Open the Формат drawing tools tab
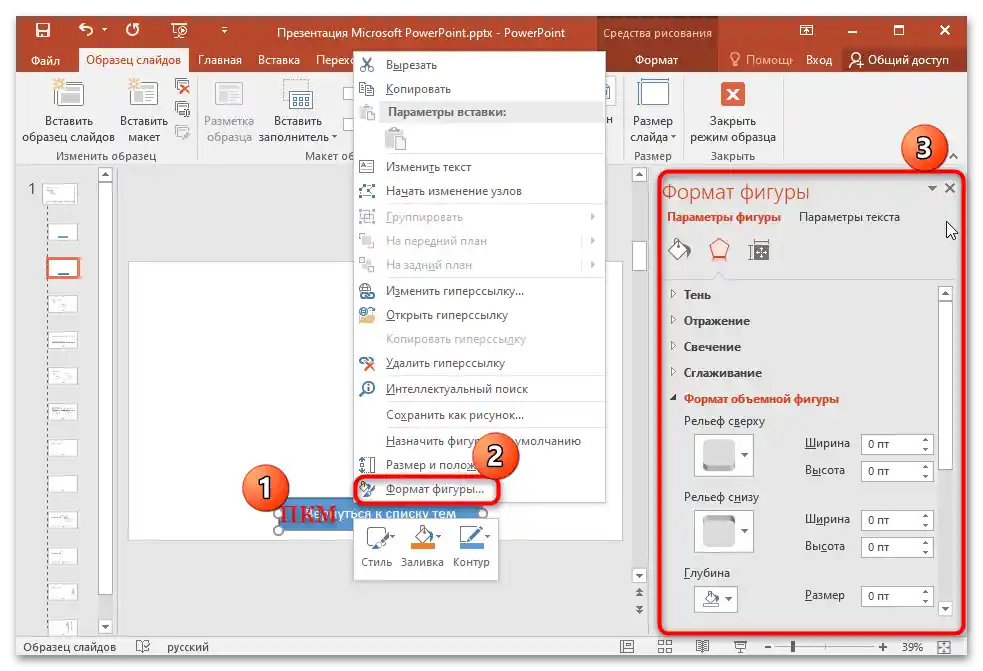The width and height of the screenshot is (983, 671). pyautogui.click(x=656, y=60)
